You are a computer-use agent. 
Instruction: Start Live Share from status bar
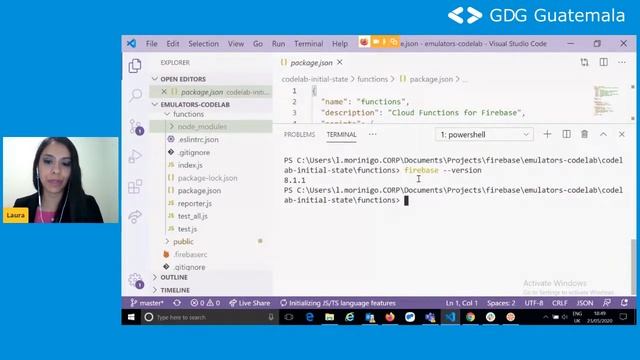click(249, 303)
